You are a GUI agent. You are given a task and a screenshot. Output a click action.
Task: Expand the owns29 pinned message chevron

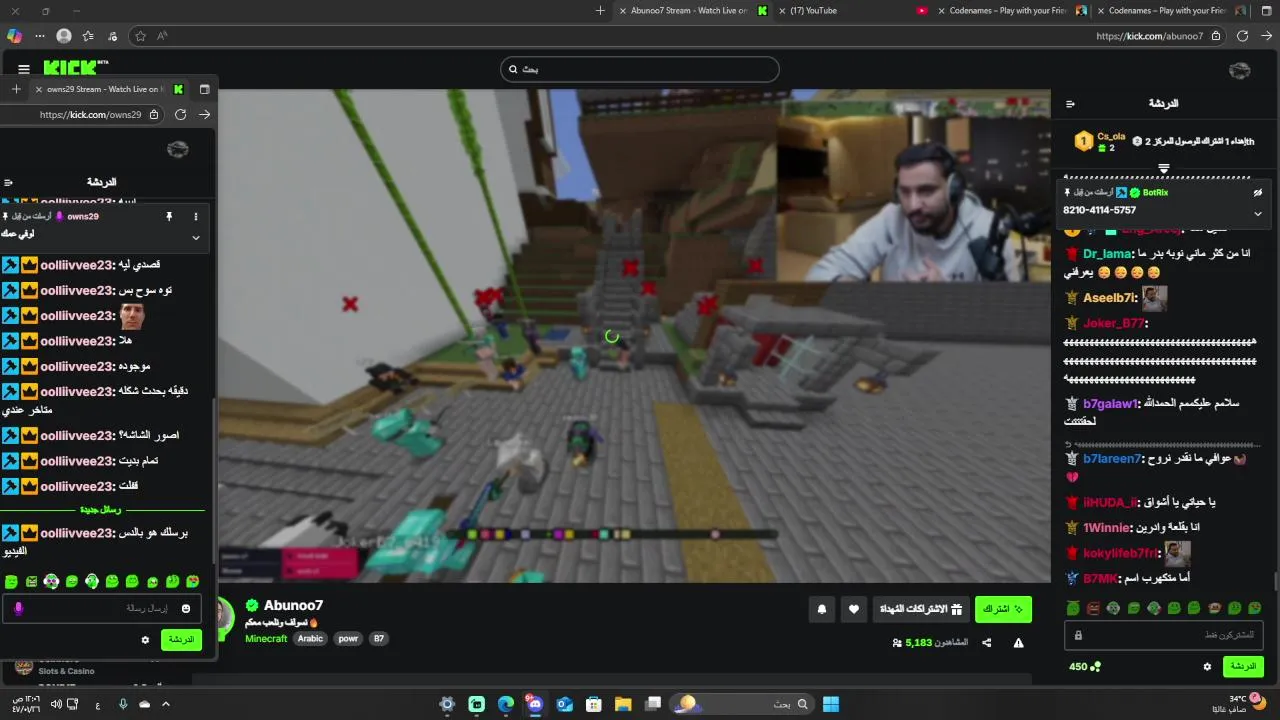195,238
